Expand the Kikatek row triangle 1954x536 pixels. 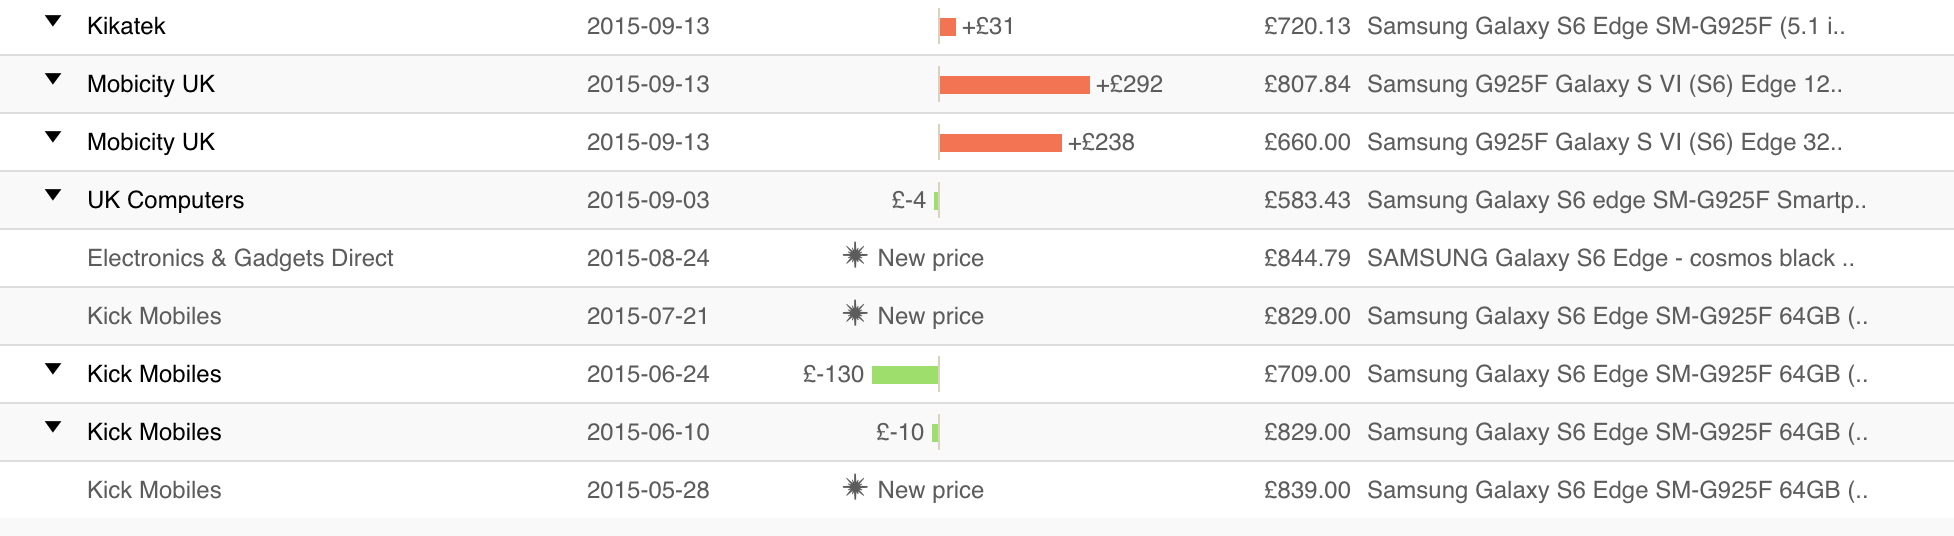pyautogui.click(x=53, y=21)
